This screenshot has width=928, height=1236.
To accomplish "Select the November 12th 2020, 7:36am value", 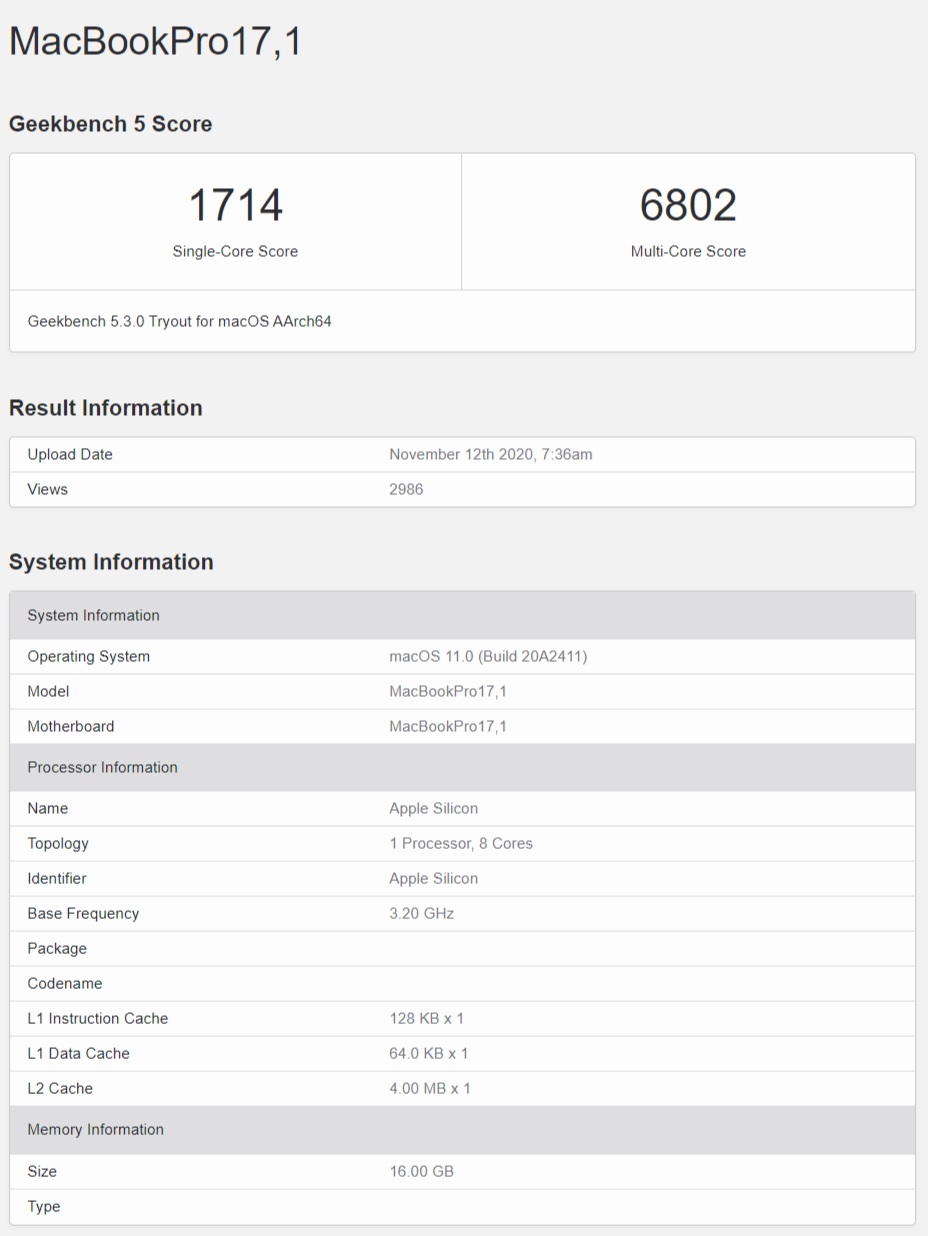I will (x=490, y=454).
